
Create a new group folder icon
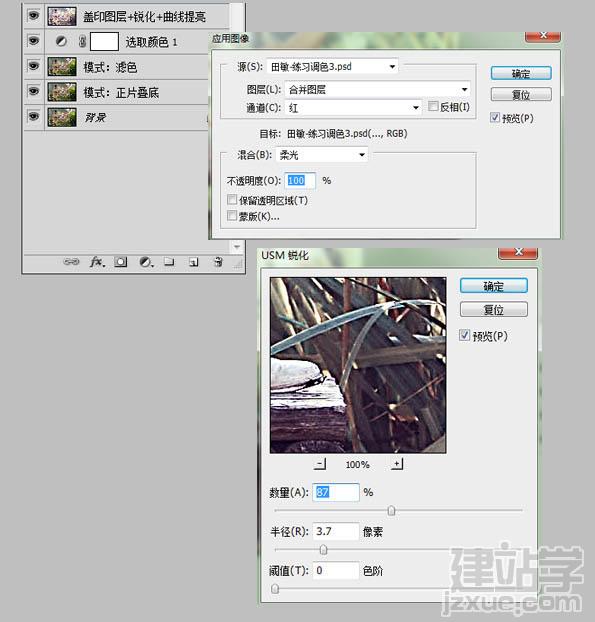coord(169,261)
